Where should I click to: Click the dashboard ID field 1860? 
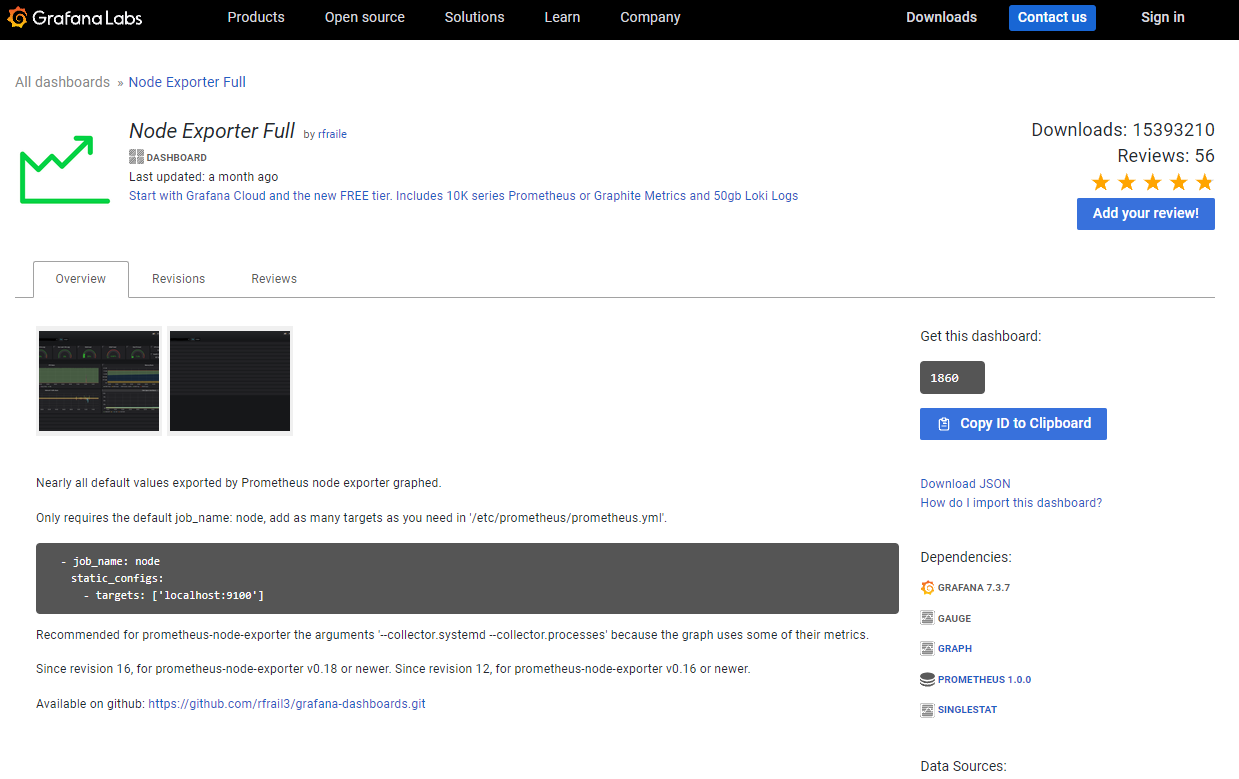(952, 377)
